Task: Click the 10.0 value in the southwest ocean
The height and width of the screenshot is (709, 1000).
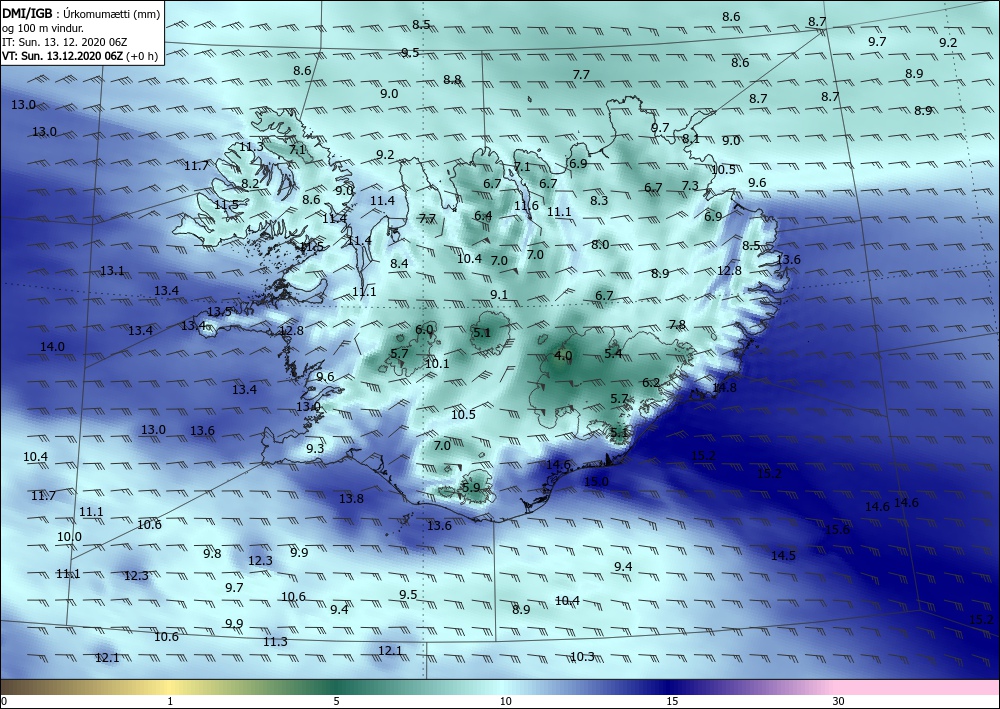Action: click(70, 537)
